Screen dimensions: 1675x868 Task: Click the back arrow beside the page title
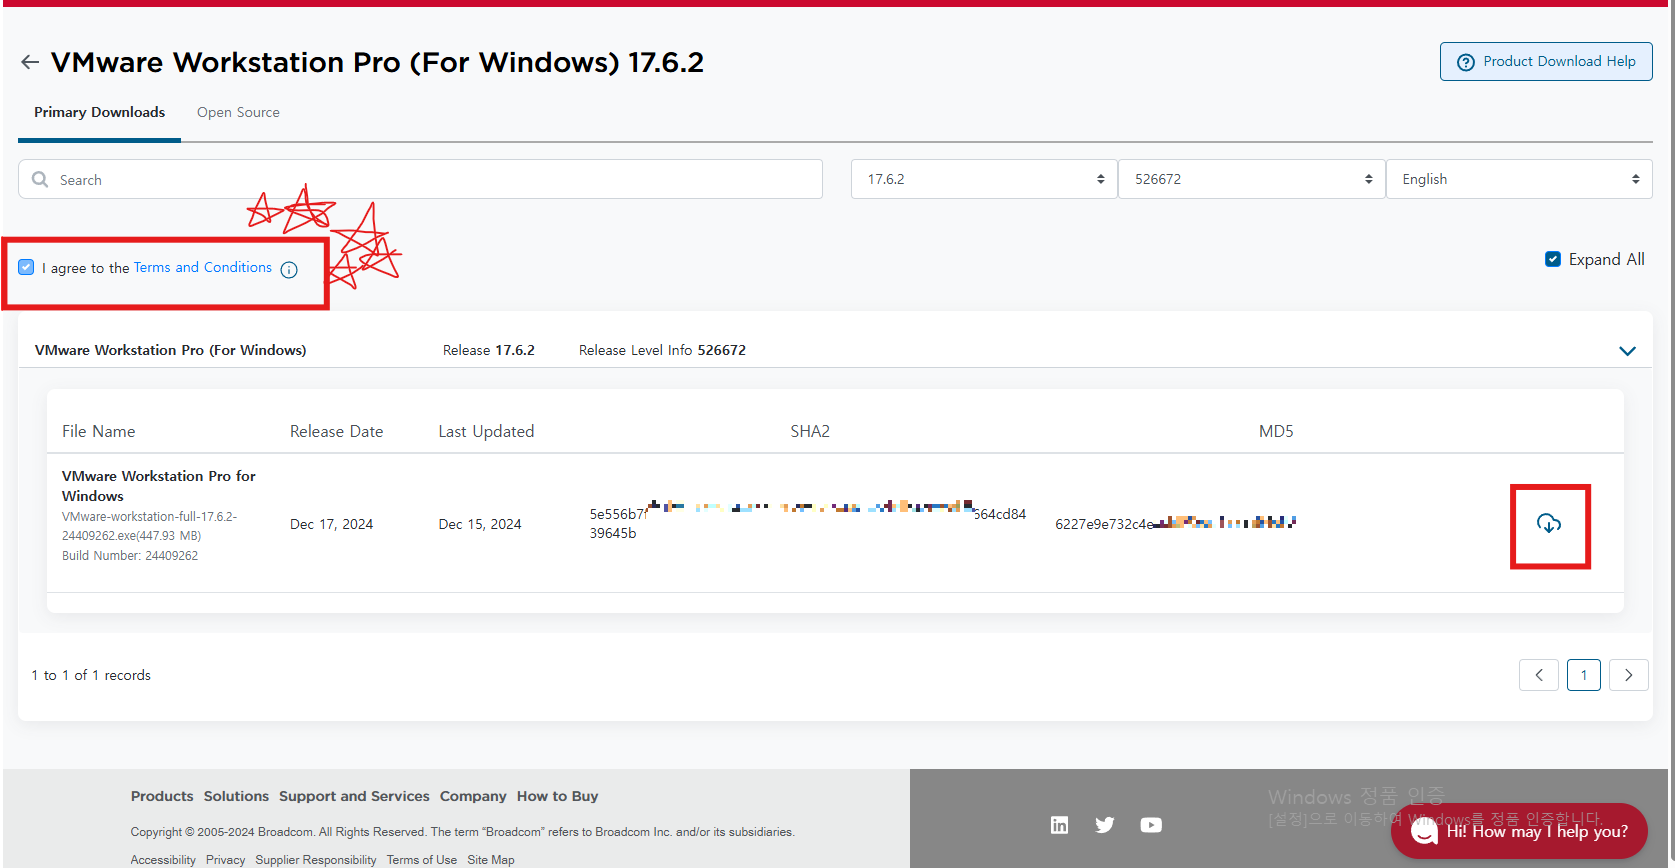click(30, 62)
